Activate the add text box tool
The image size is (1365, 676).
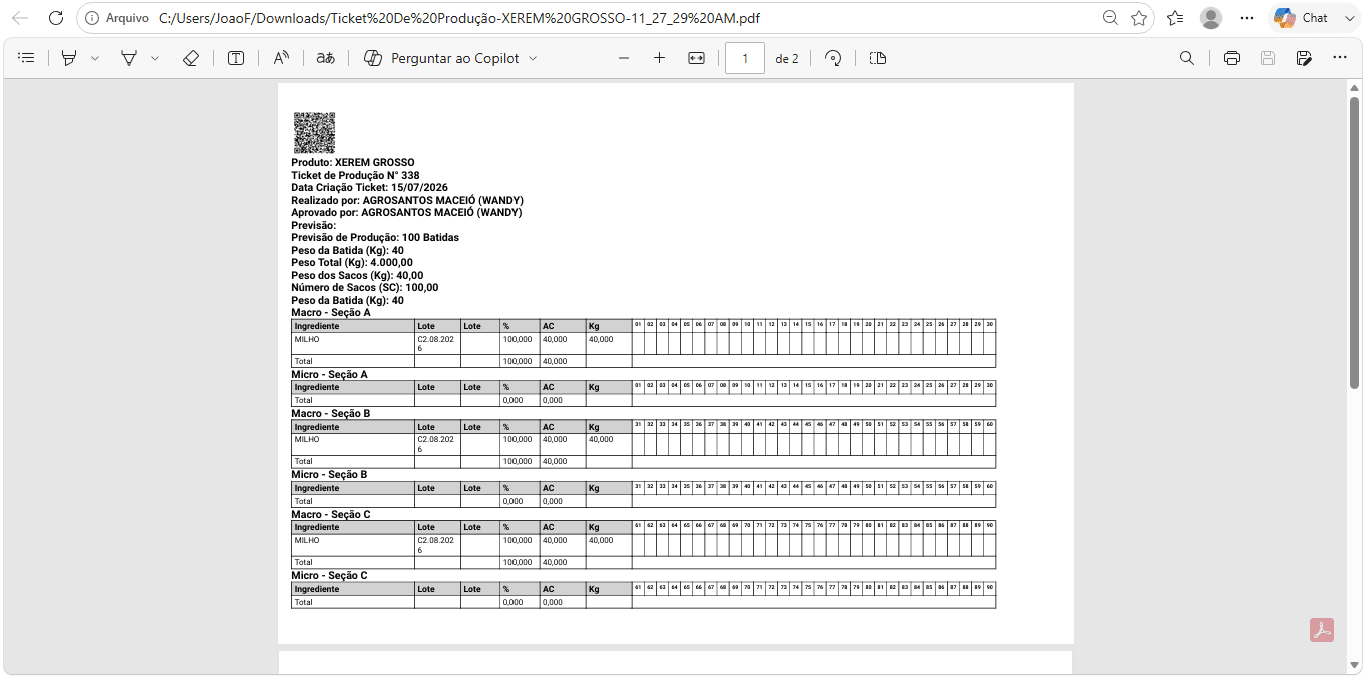click(236, 58)
